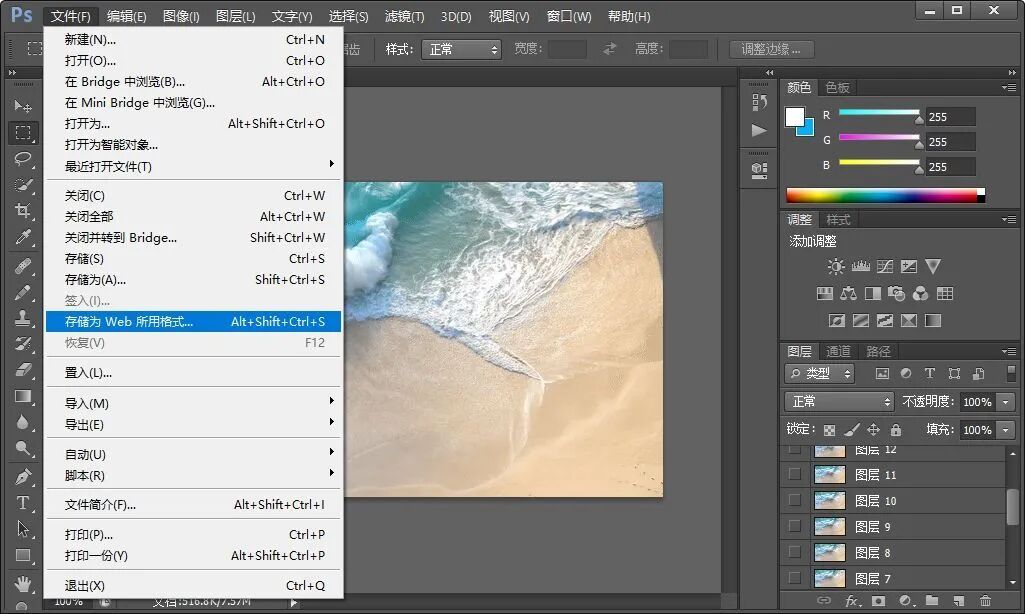Screen dimensions: 1025x614
Task: Toggle lock transparent pixels
Action: tap(829, 430)
